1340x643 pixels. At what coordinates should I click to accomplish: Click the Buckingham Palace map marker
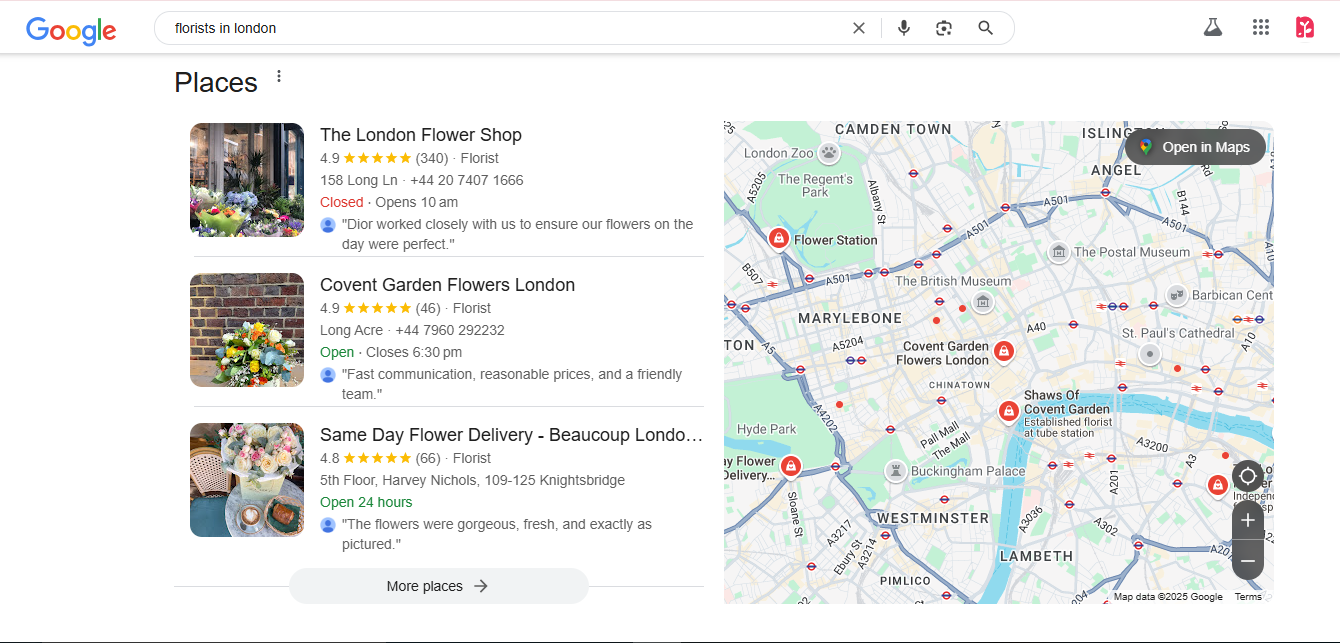896,471
